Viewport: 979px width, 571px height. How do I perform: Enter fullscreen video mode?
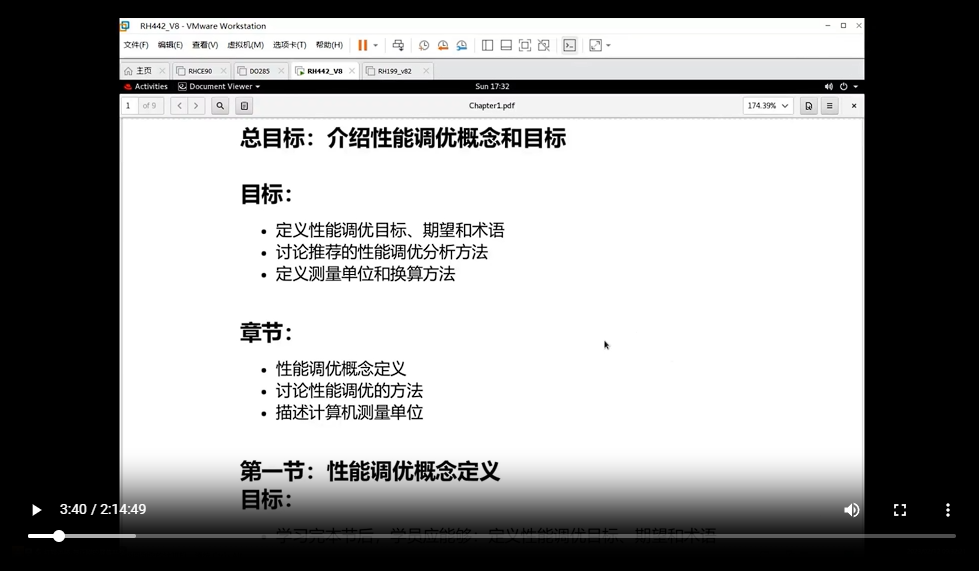[x=899, y=510]
